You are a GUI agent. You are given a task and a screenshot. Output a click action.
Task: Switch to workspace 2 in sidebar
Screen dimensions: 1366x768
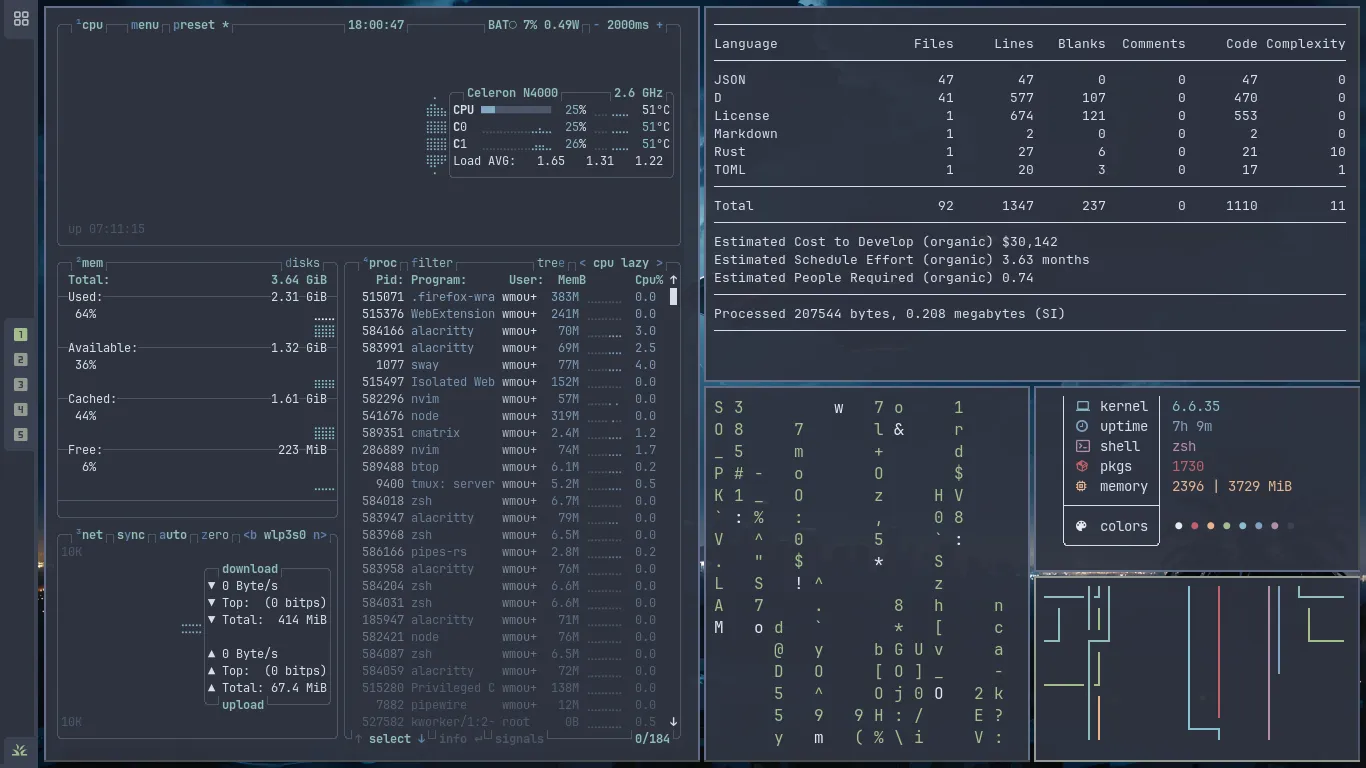click(x=20, y=359)
